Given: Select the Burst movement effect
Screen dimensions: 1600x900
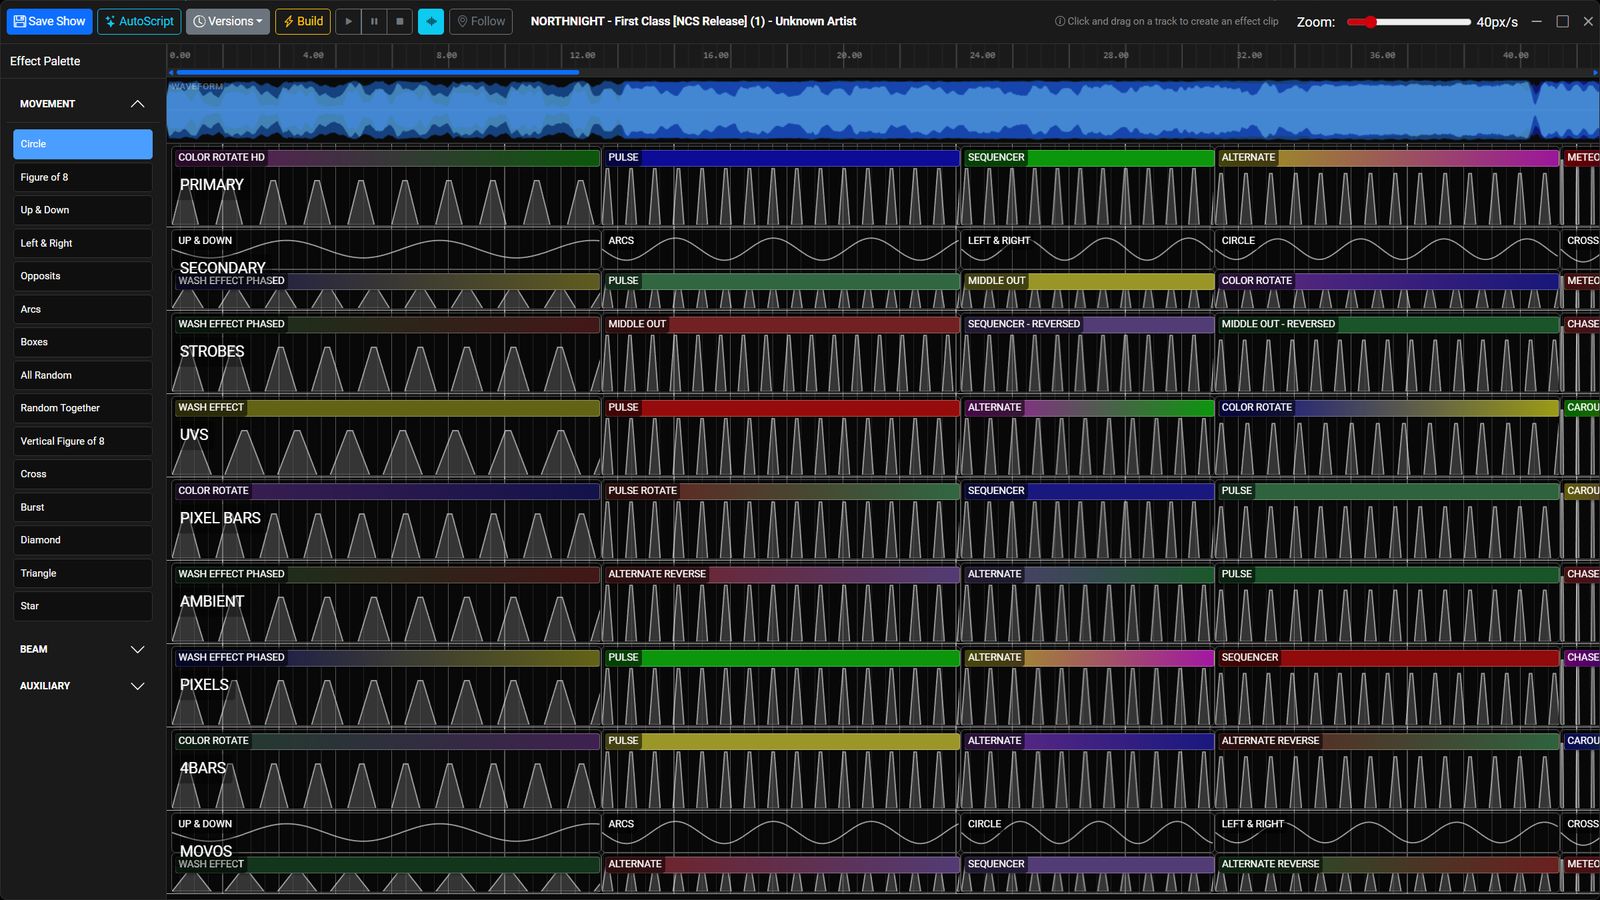Looking at the screenshot, I should 83,507.
